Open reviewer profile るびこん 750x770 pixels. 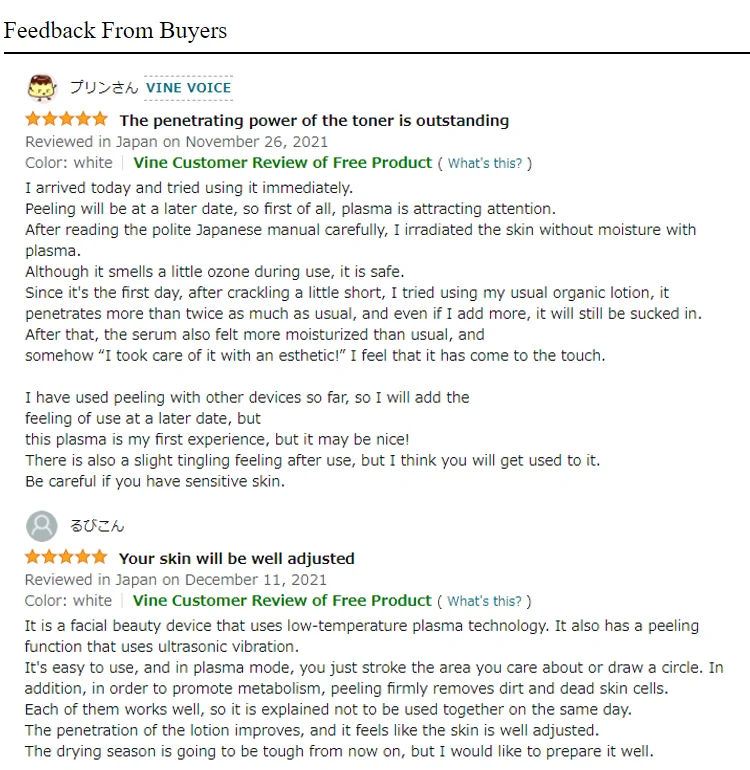click(97, 526)
